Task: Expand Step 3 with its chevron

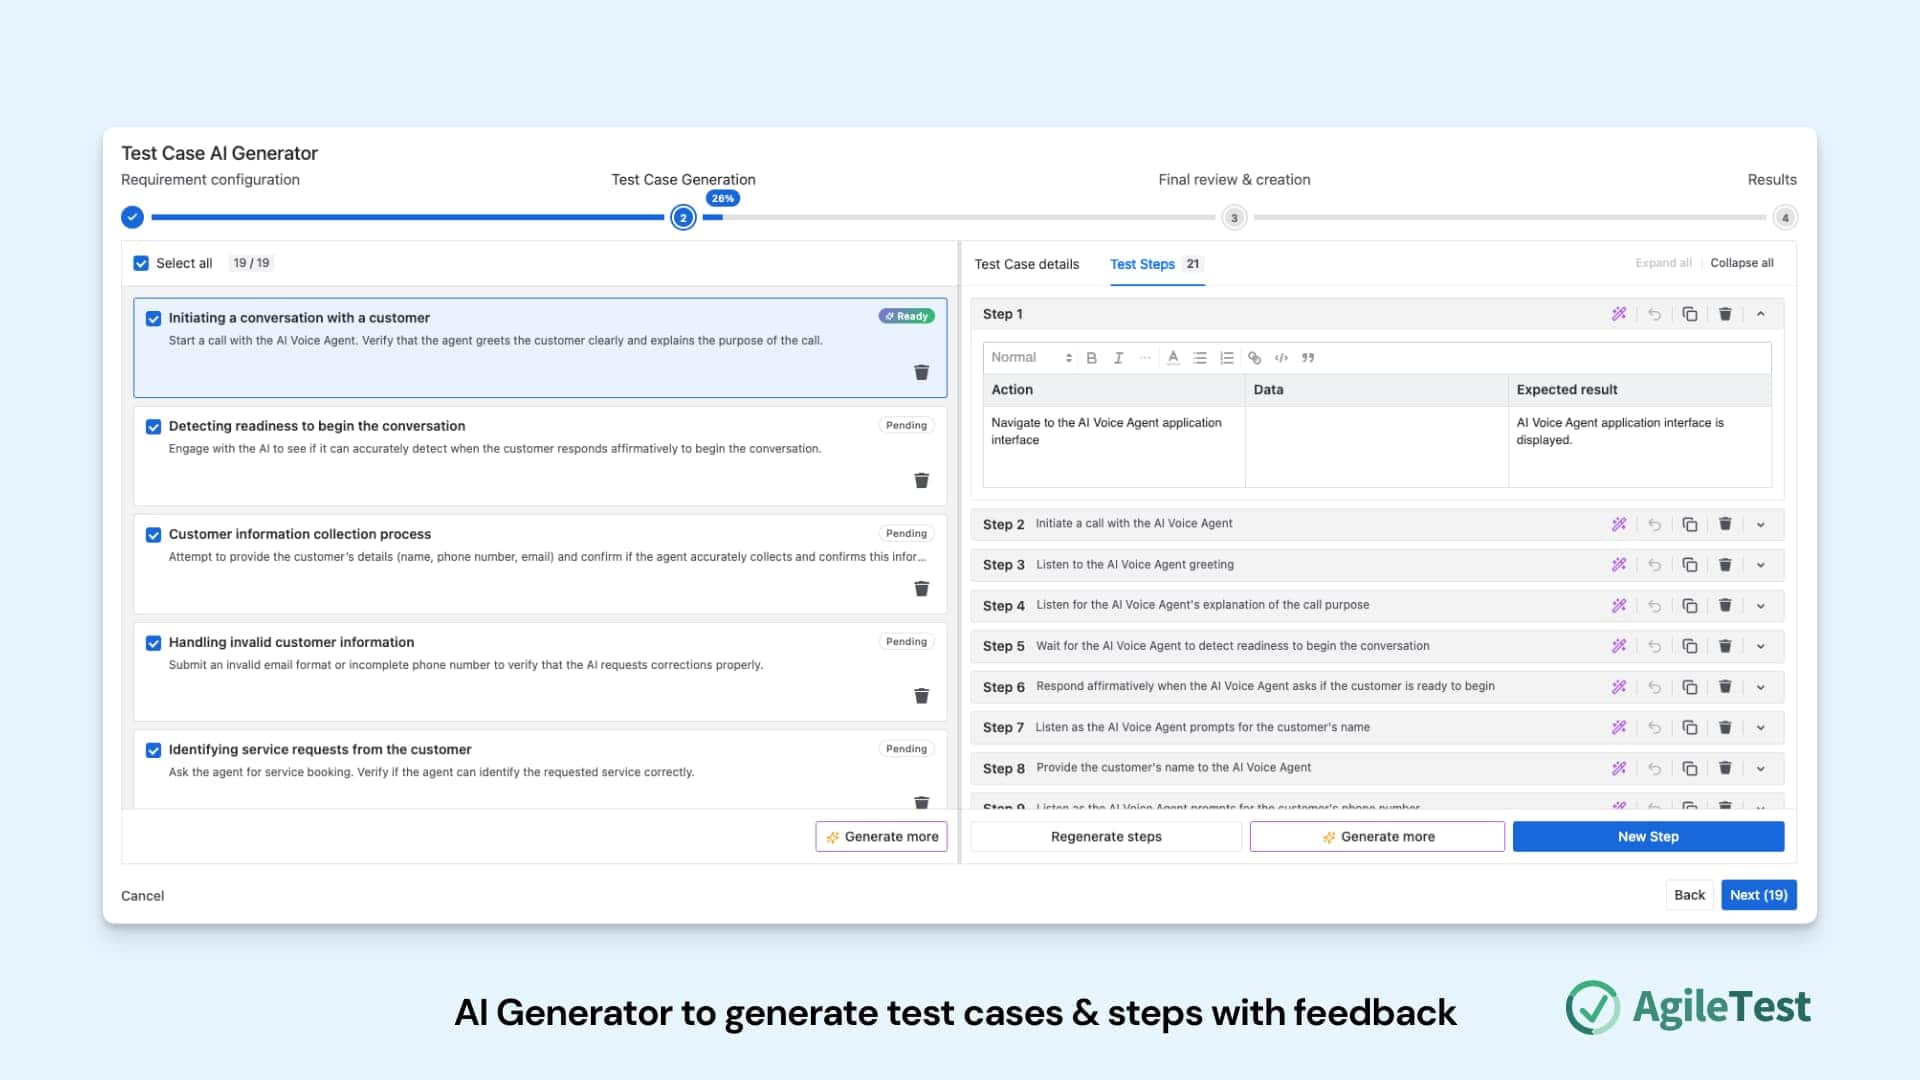Action: click(1761, 565)
